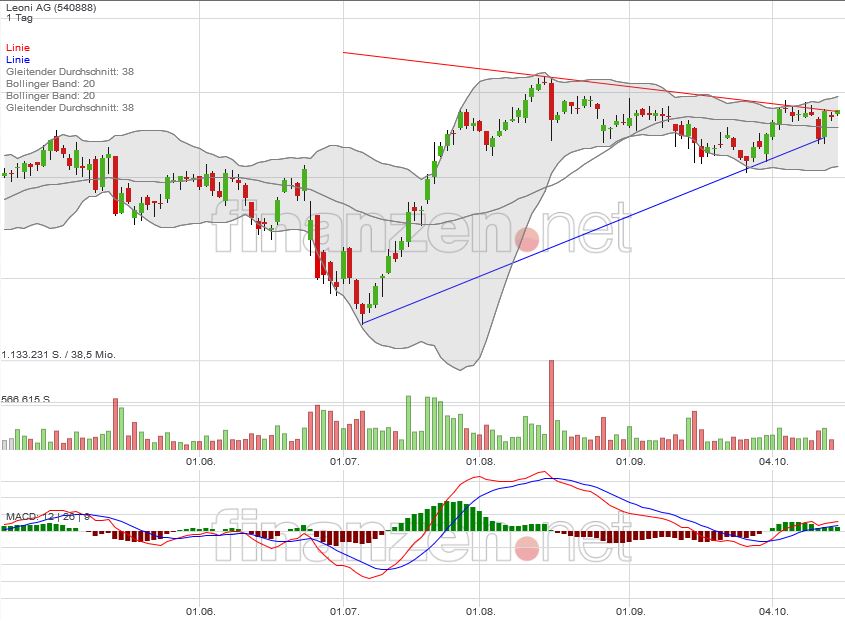Click the left starting point of red trendline
This screenshot has width=845, height=621.
[343, 52]
